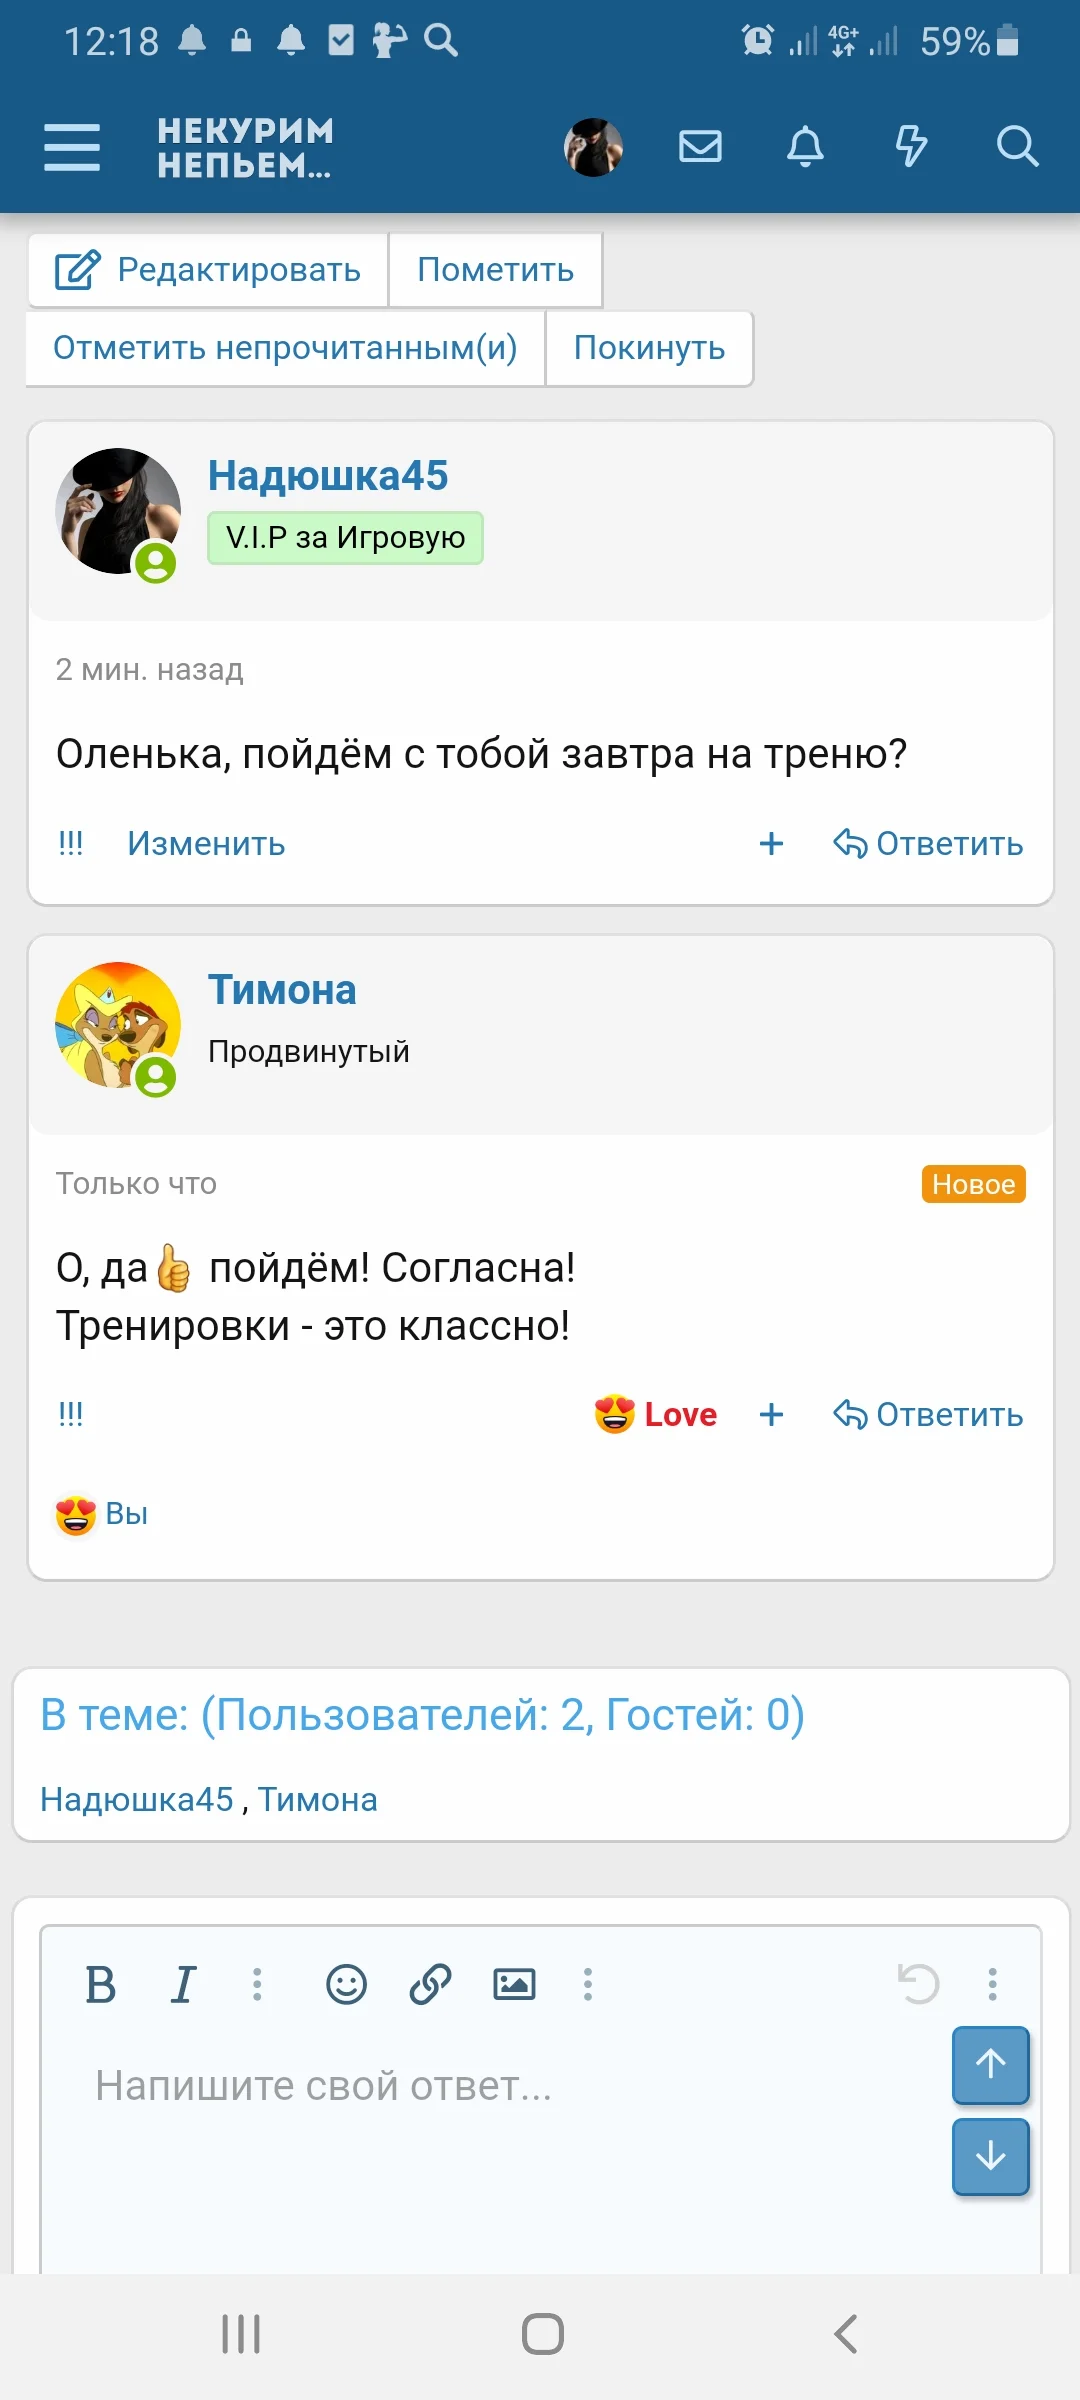Click Редактировать conversation button

[208, 270]
